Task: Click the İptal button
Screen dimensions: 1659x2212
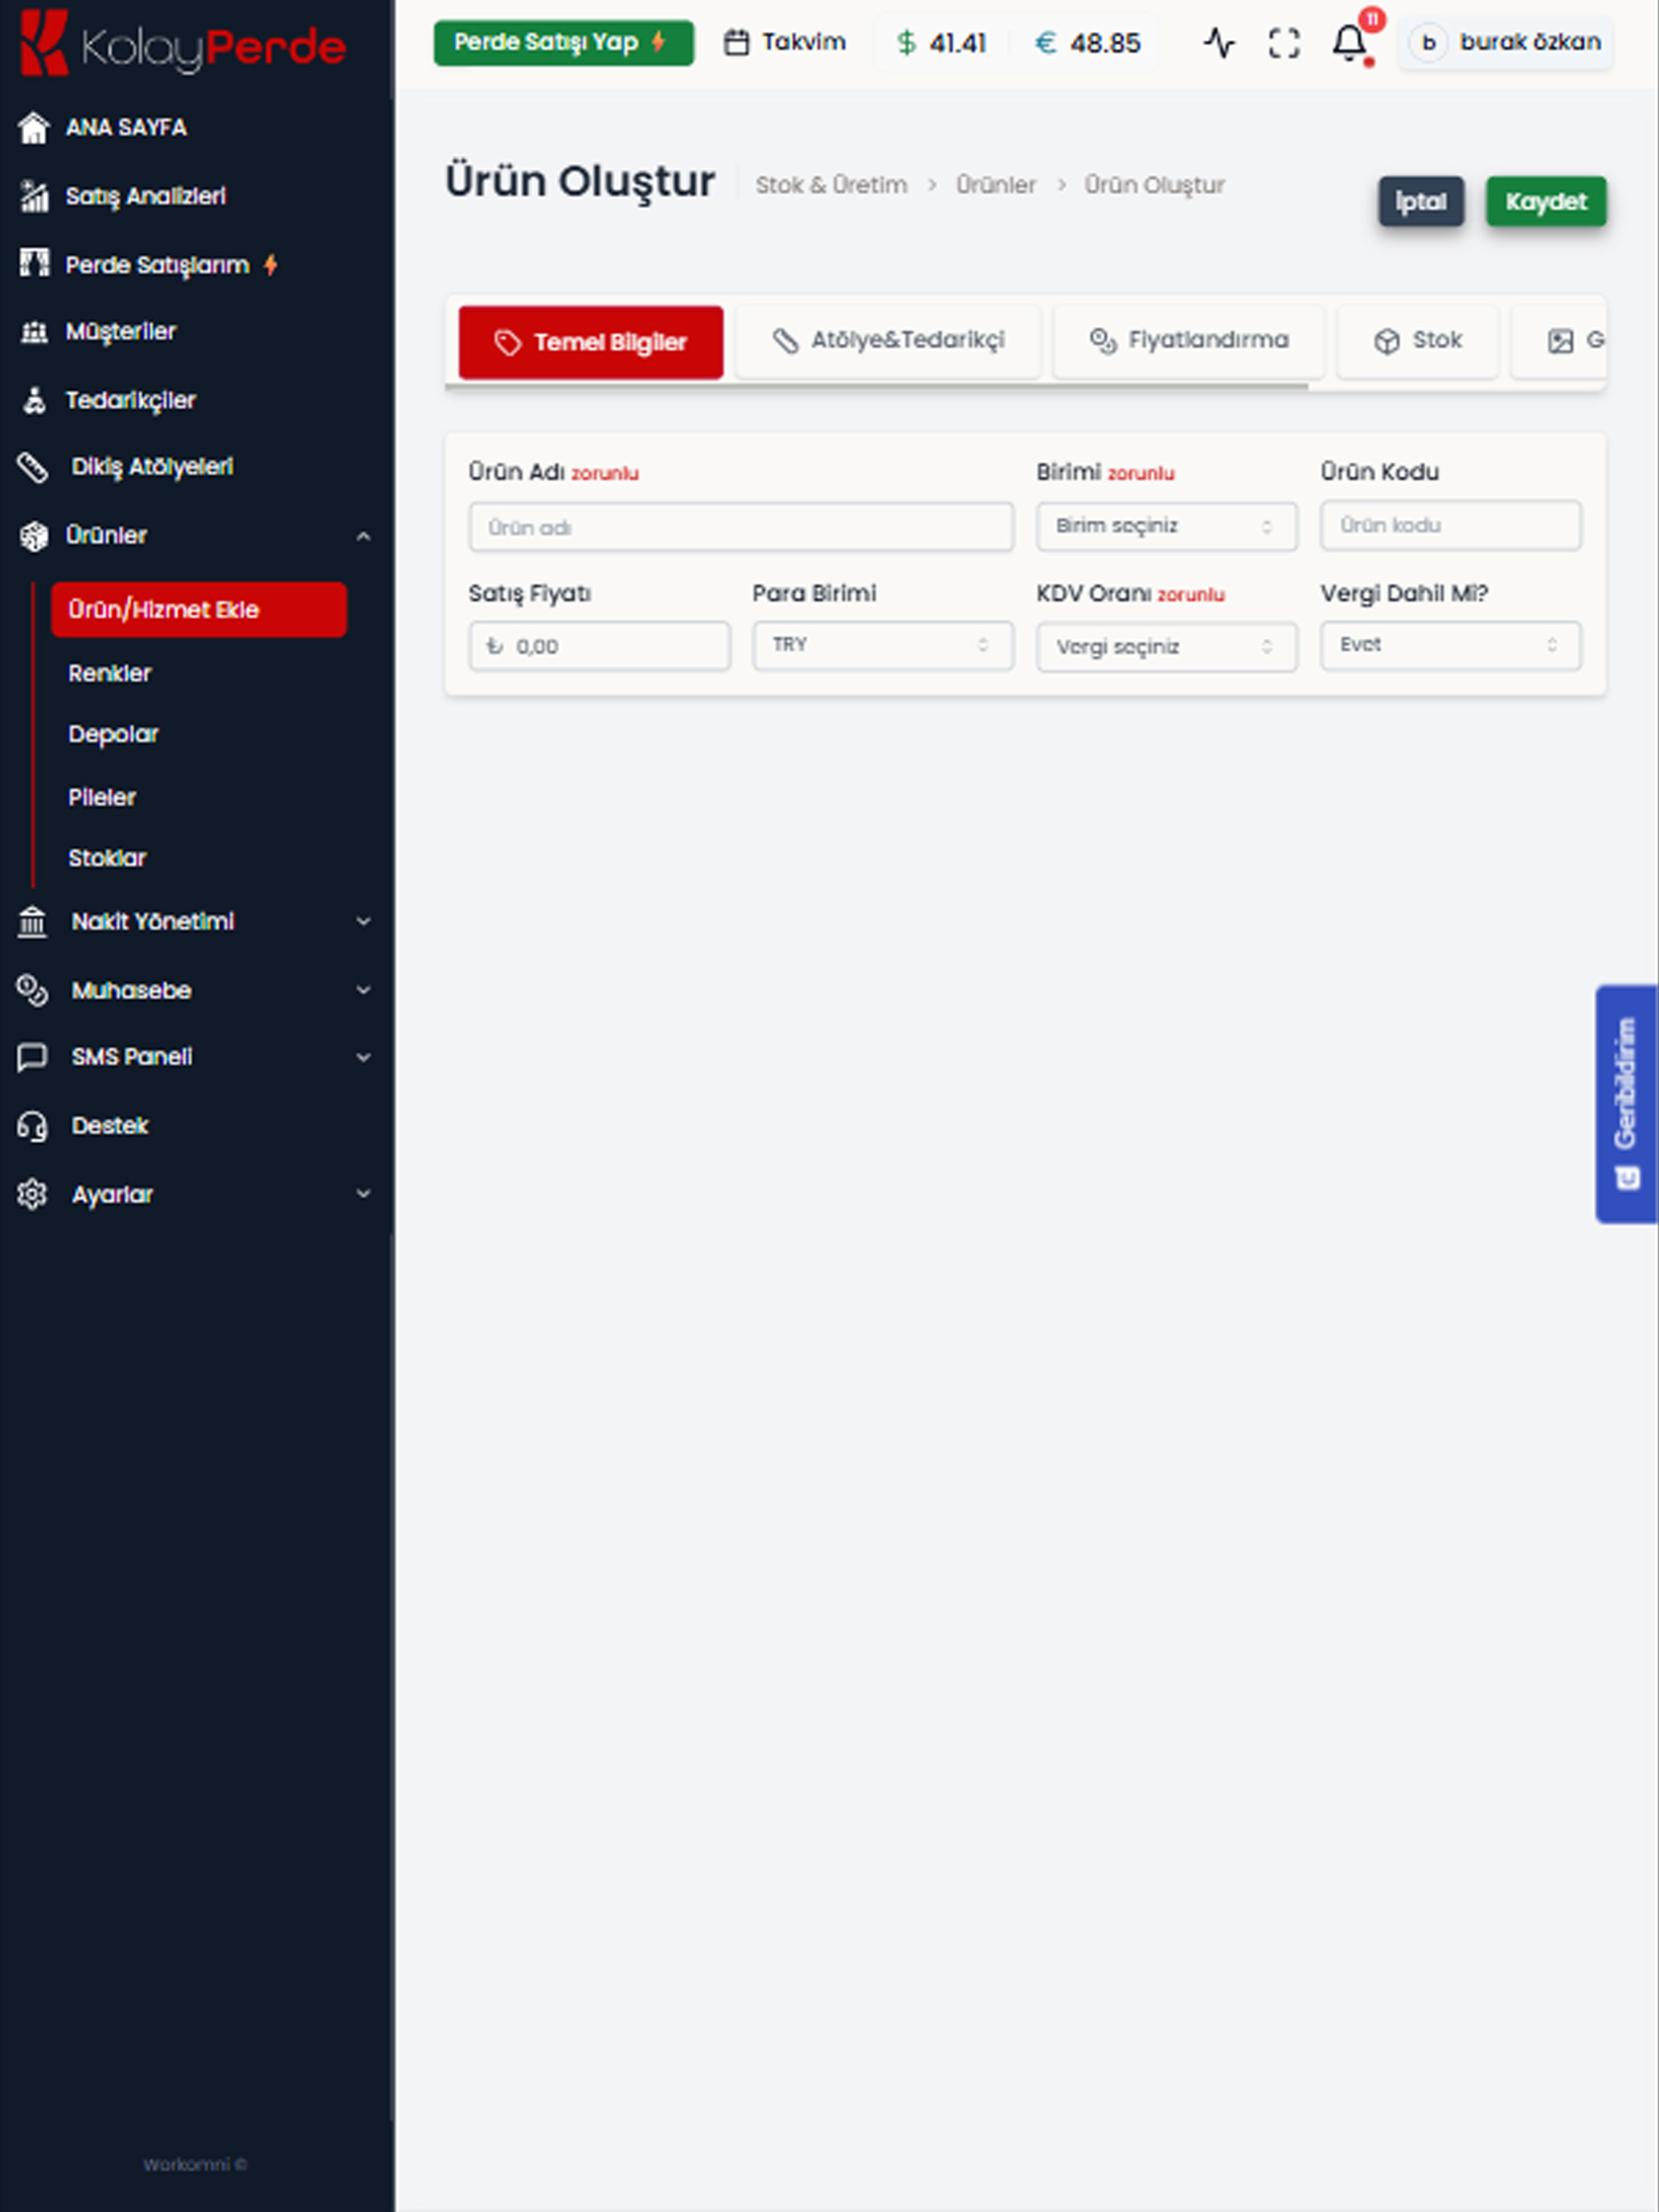Action: click(1420, 202)
